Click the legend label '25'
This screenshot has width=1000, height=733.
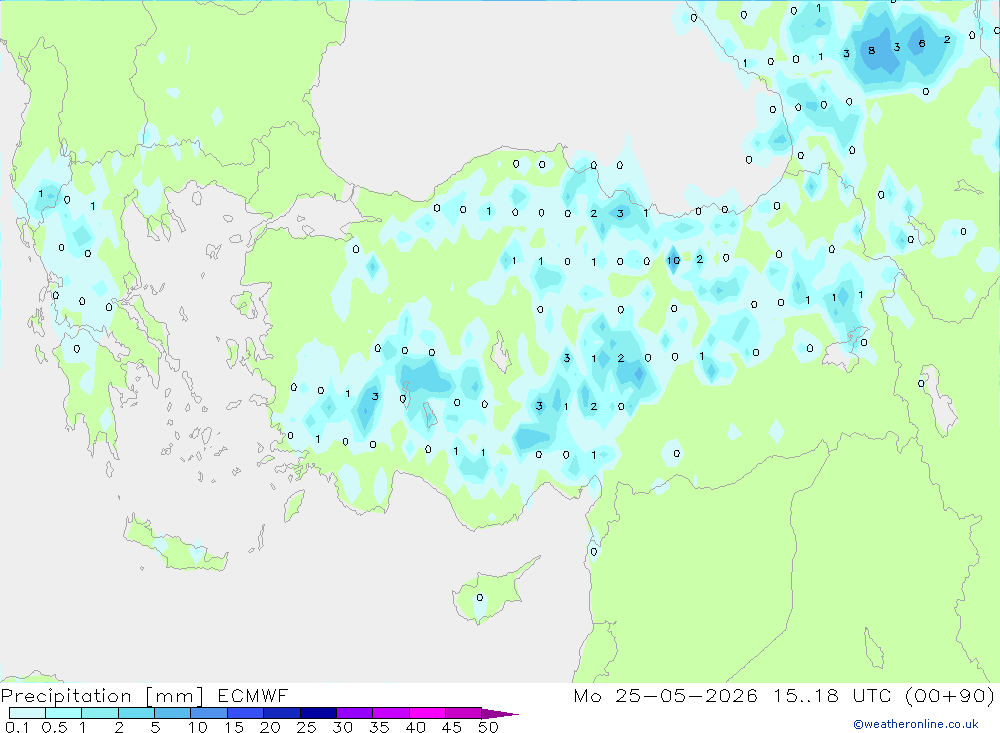coord(307,727)
